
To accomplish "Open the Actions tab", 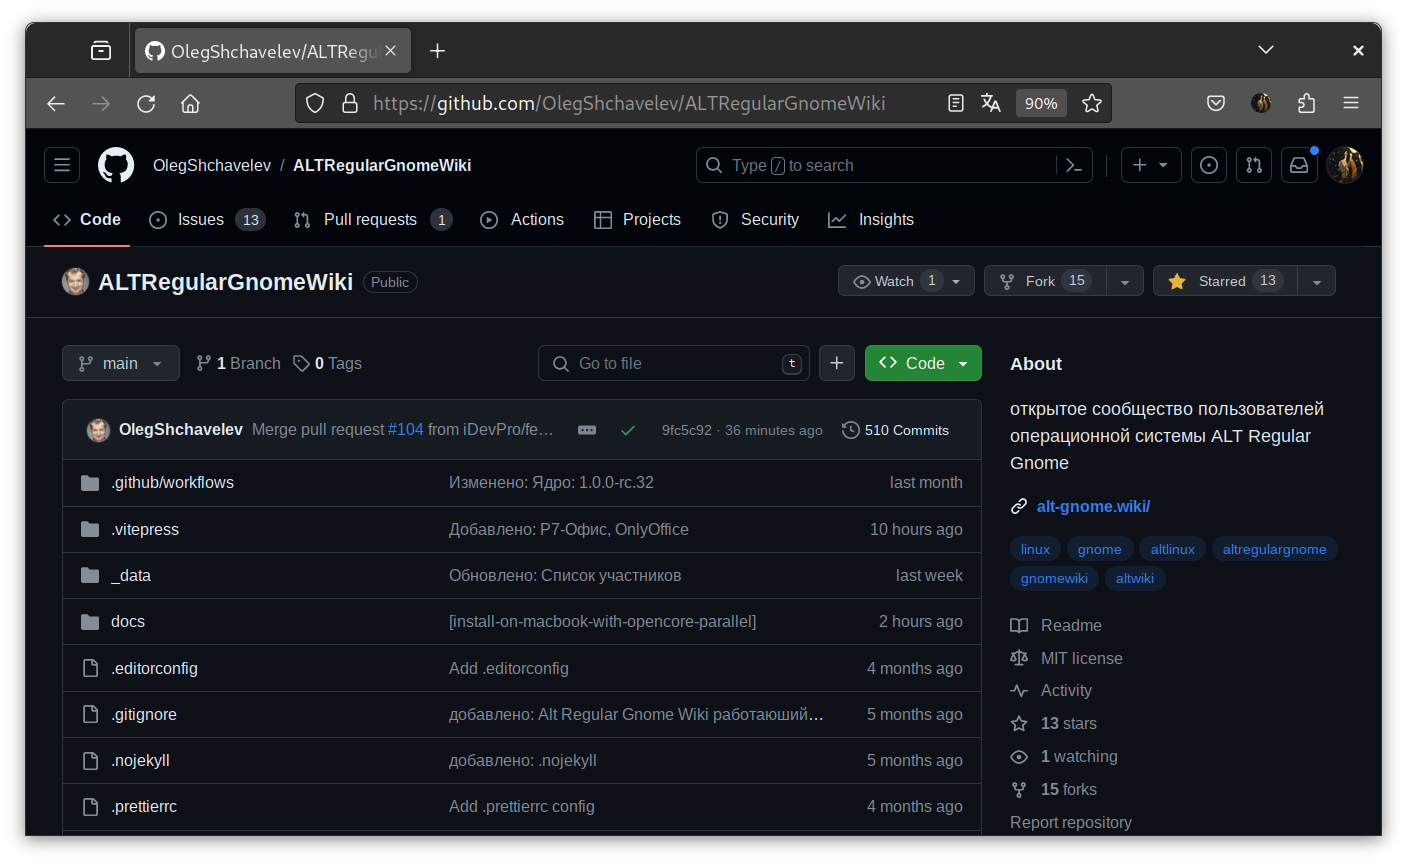I will [x=522, y=219].
